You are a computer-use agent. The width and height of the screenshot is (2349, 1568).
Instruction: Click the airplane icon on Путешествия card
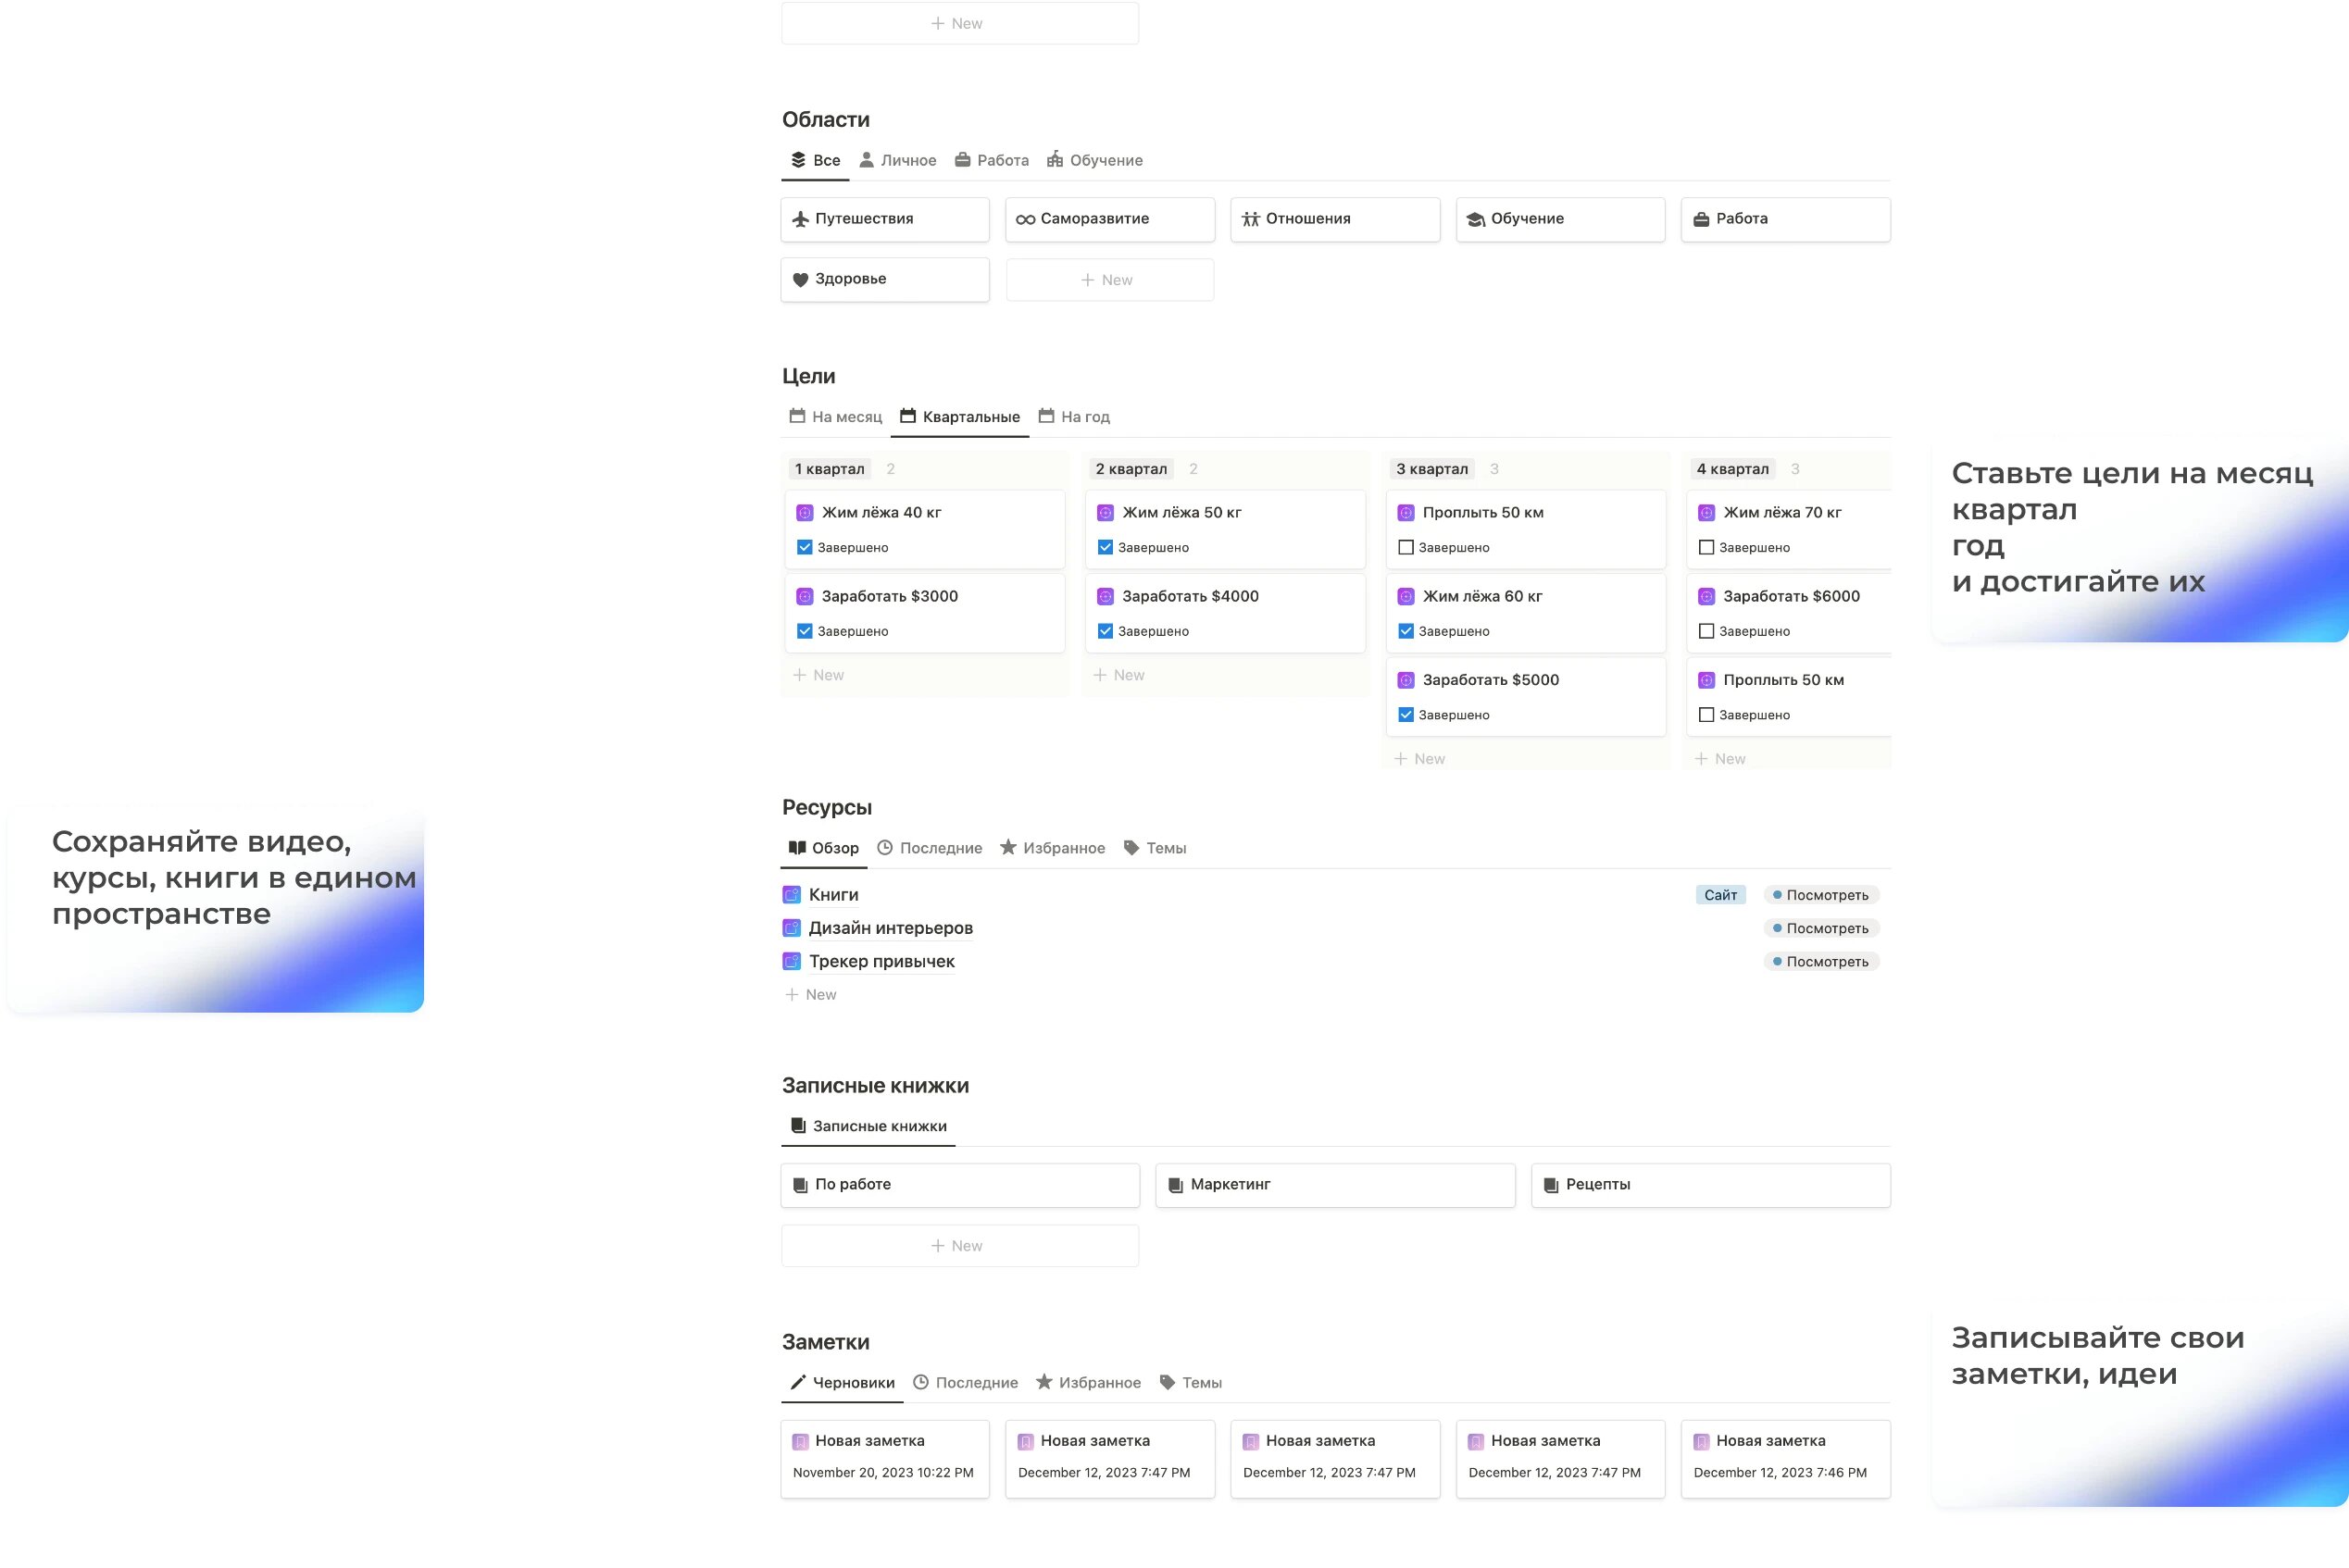pyautogui.click(x=800, y=219)
